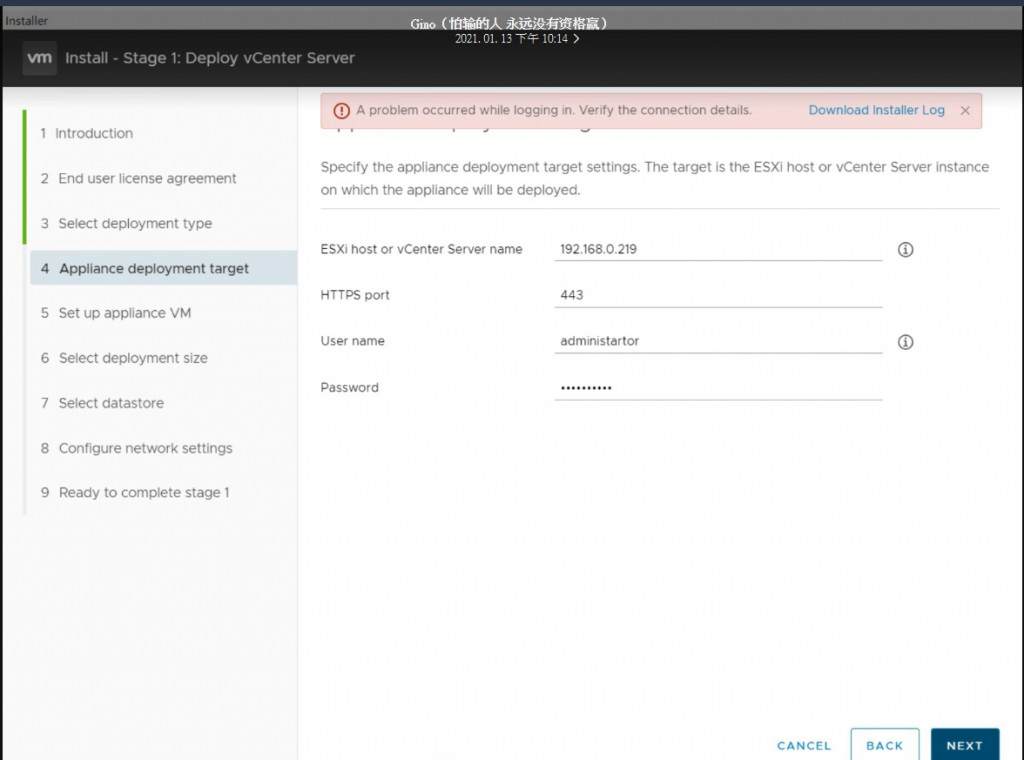Viewport: 1024px width, 760px height.
Task: Focus the User name field
Action: tap(718, 341)
